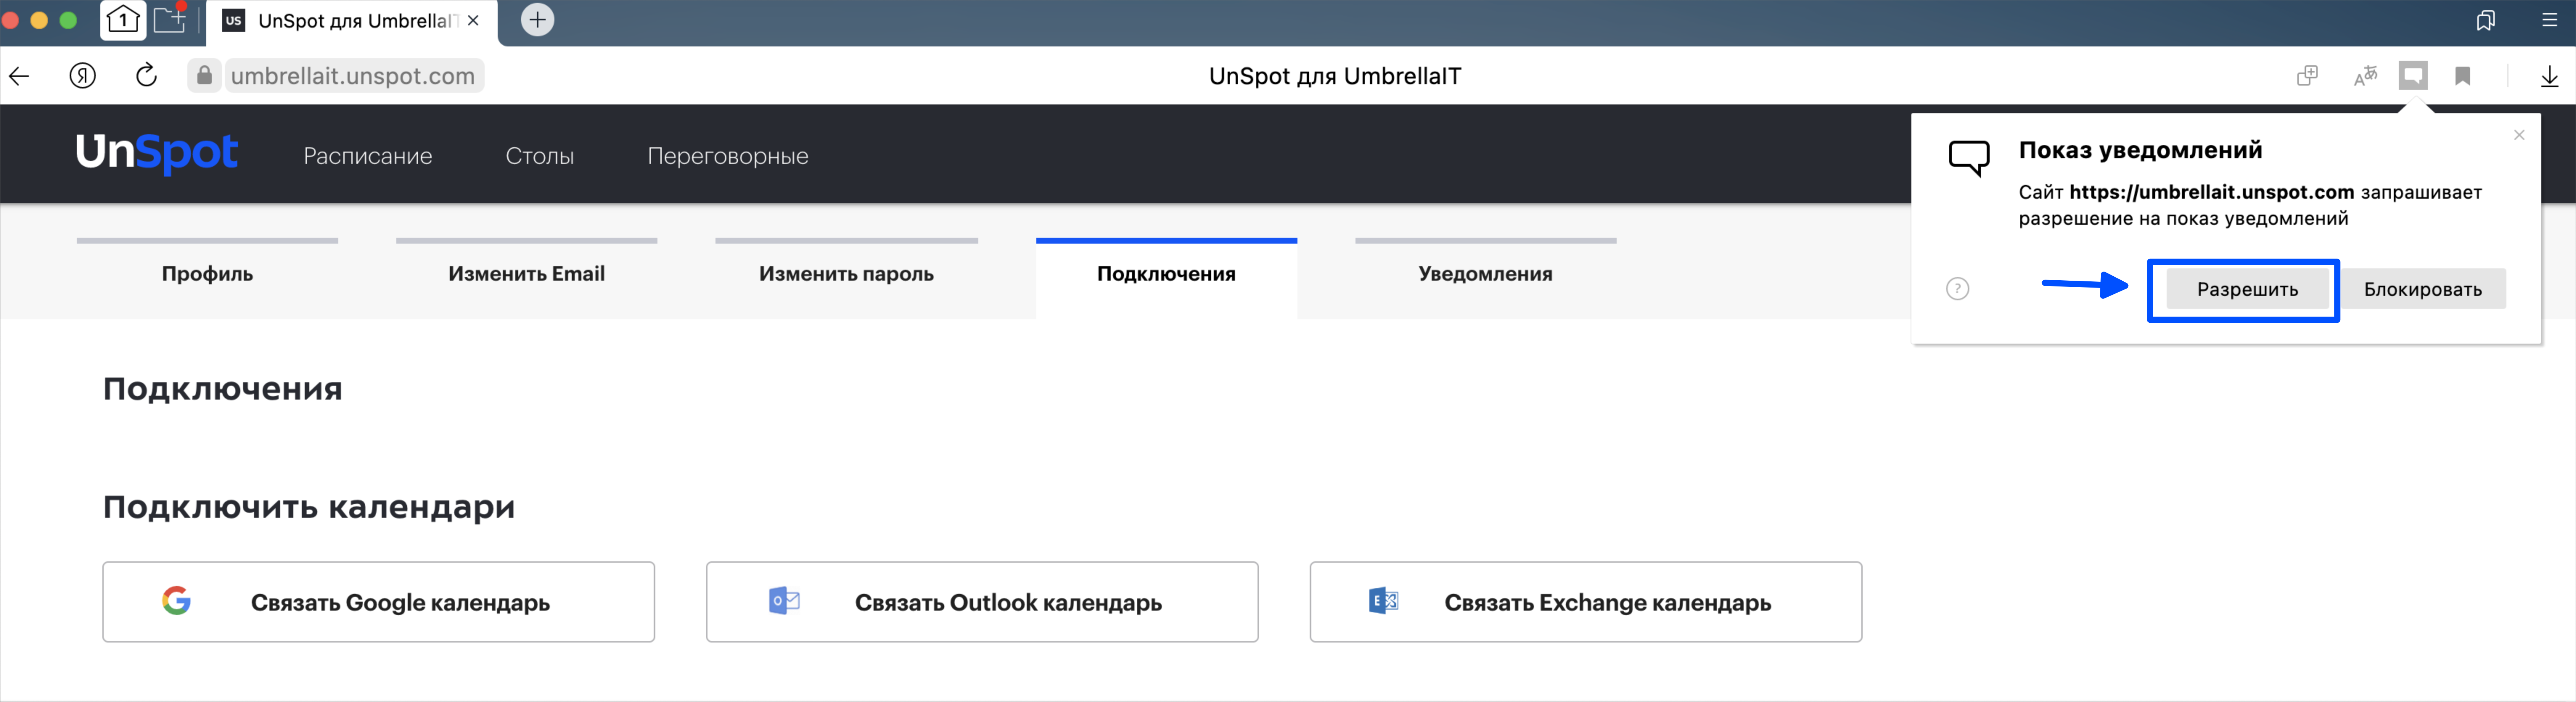Close the Показ уведомлений popup
Viewport: 2576px width, 702px height.
pyautogui.click(x=2519, y=135)
